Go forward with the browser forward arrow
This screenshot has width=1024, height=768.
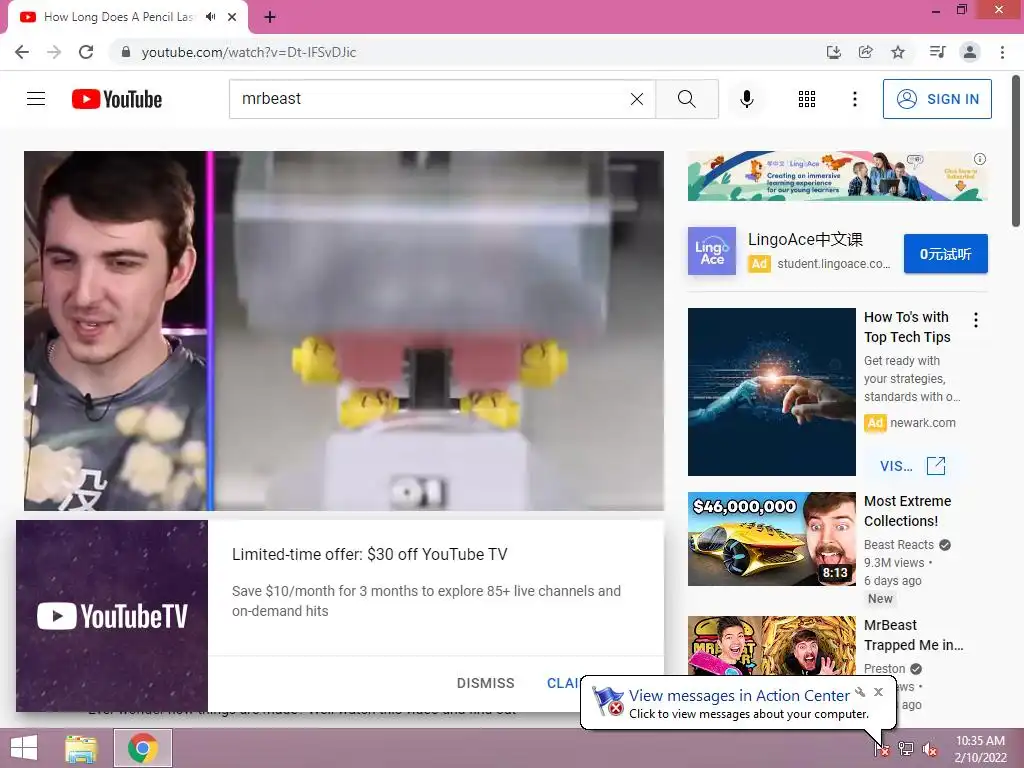pyautogui.click(x=54, y=52)
